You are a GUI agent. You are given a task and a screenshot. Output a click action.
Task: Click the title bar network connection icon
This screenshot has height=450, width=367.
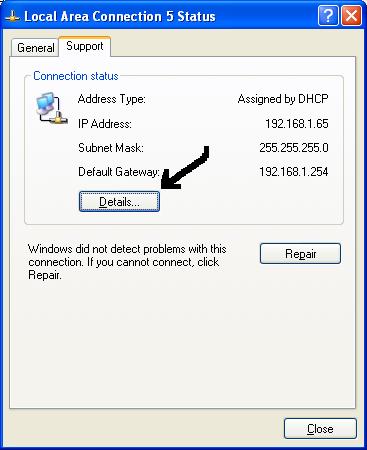point(12,16)
